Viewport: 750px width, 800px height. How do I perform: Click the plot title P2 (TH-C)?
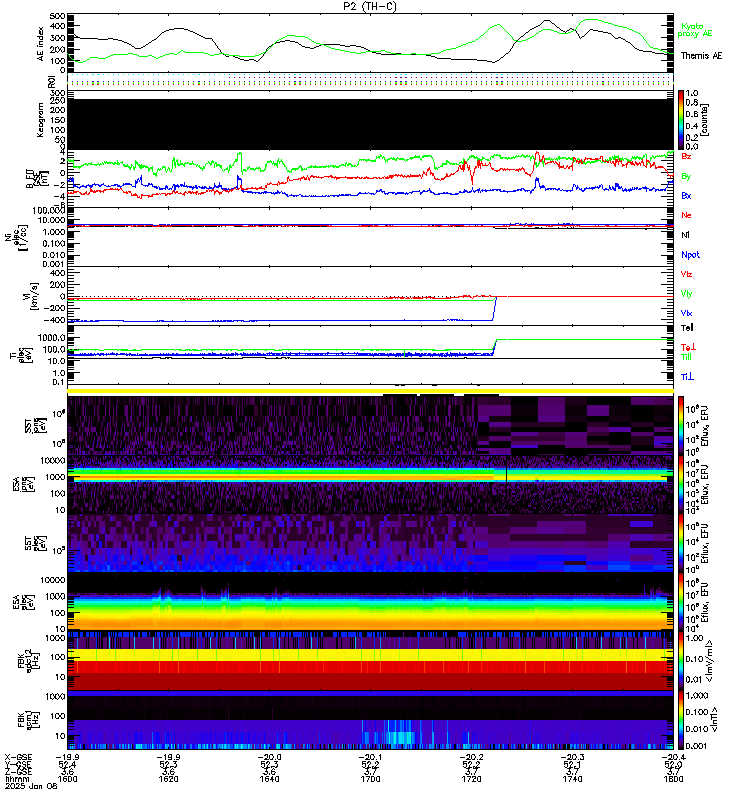[370, 6]
